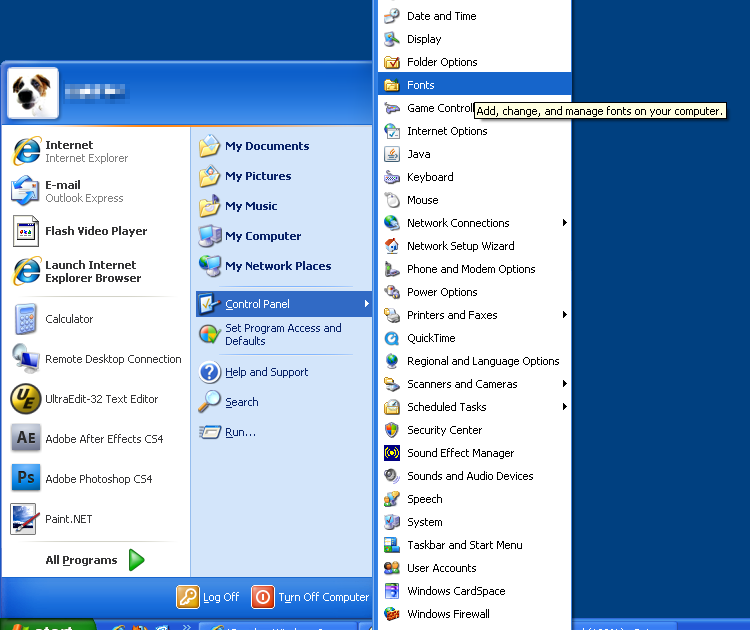
Task: Open My Music folder icon
Action: (x=209, y=206)
